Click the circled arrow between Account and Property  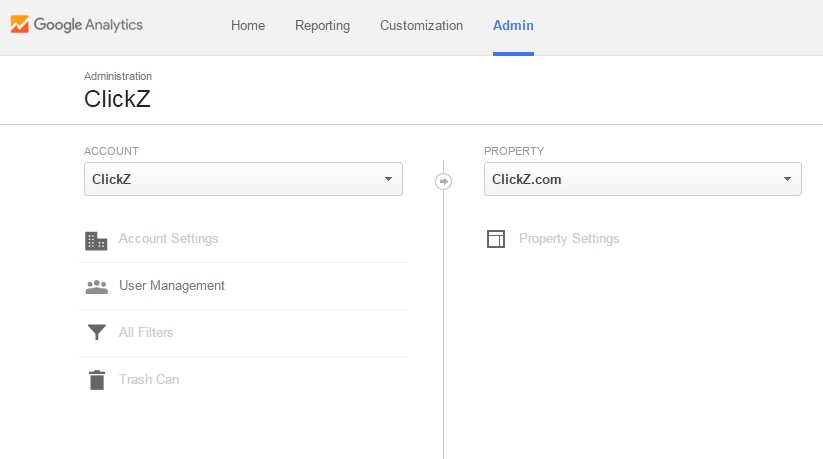click(444, 181)
